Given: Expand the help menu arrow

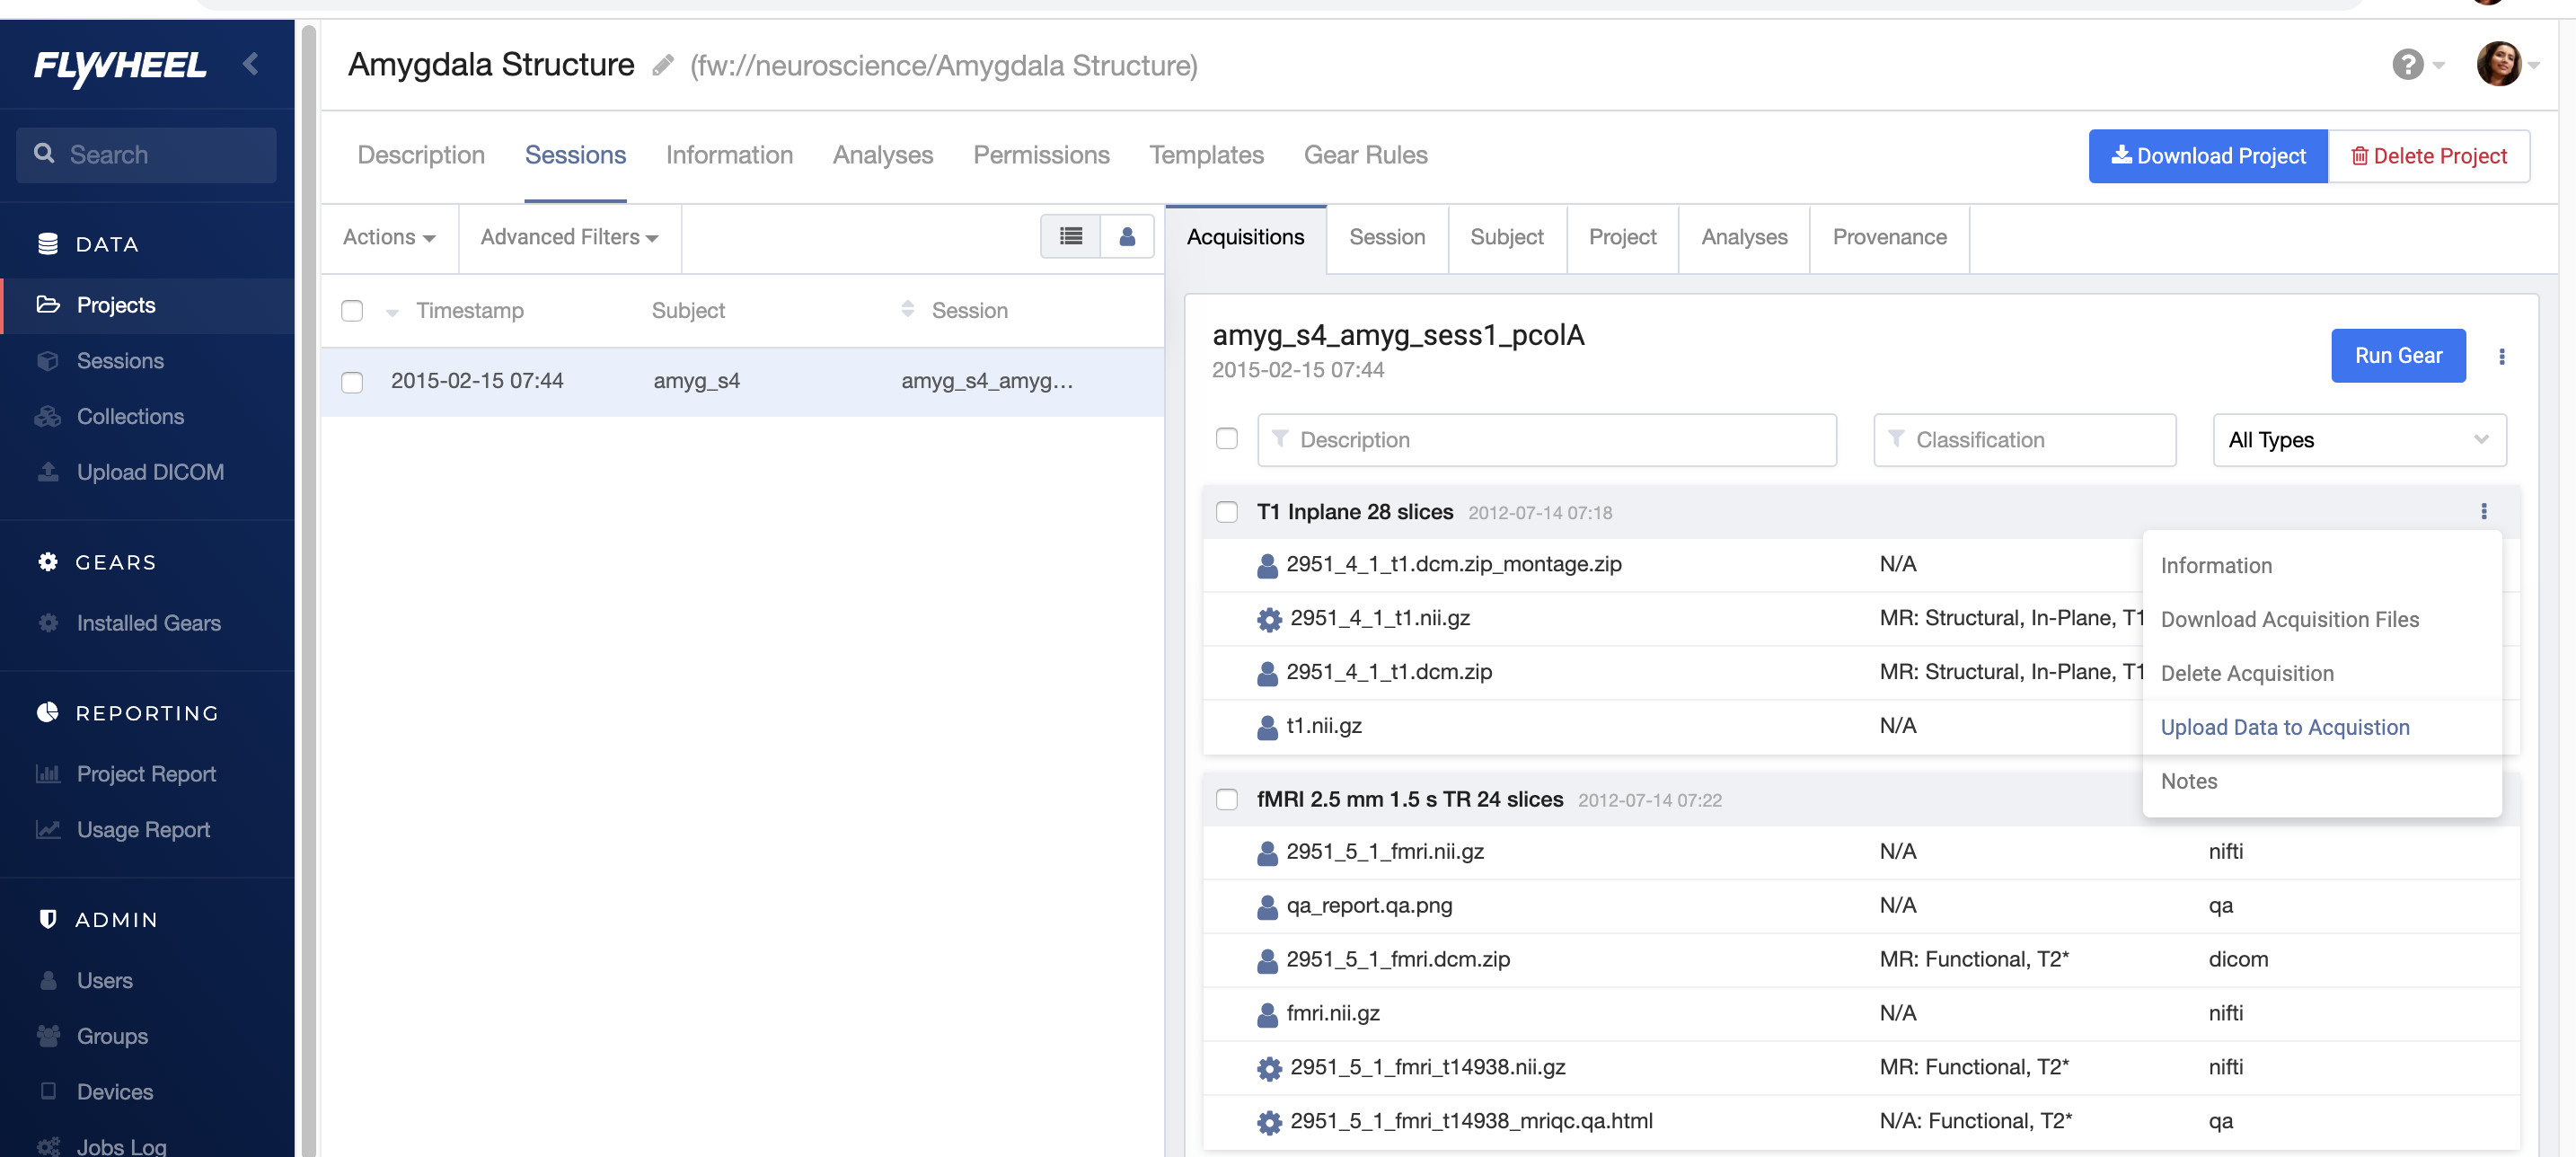Looking at the screenshot, I should pyautogui.click(x=2438, y=66).
